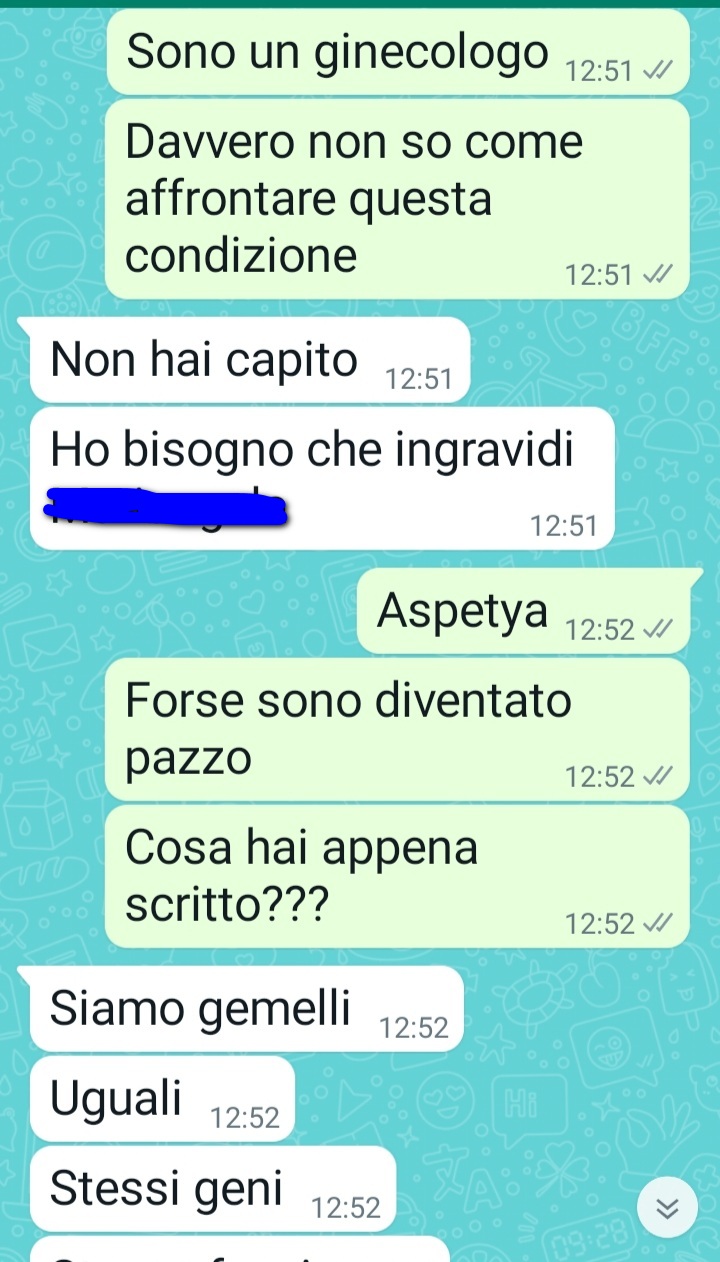Select the 'Sono un ginecologo' message bubble
Image resolution: width=720 pixels, height=1262 pixels.
[x=398, y=52]
